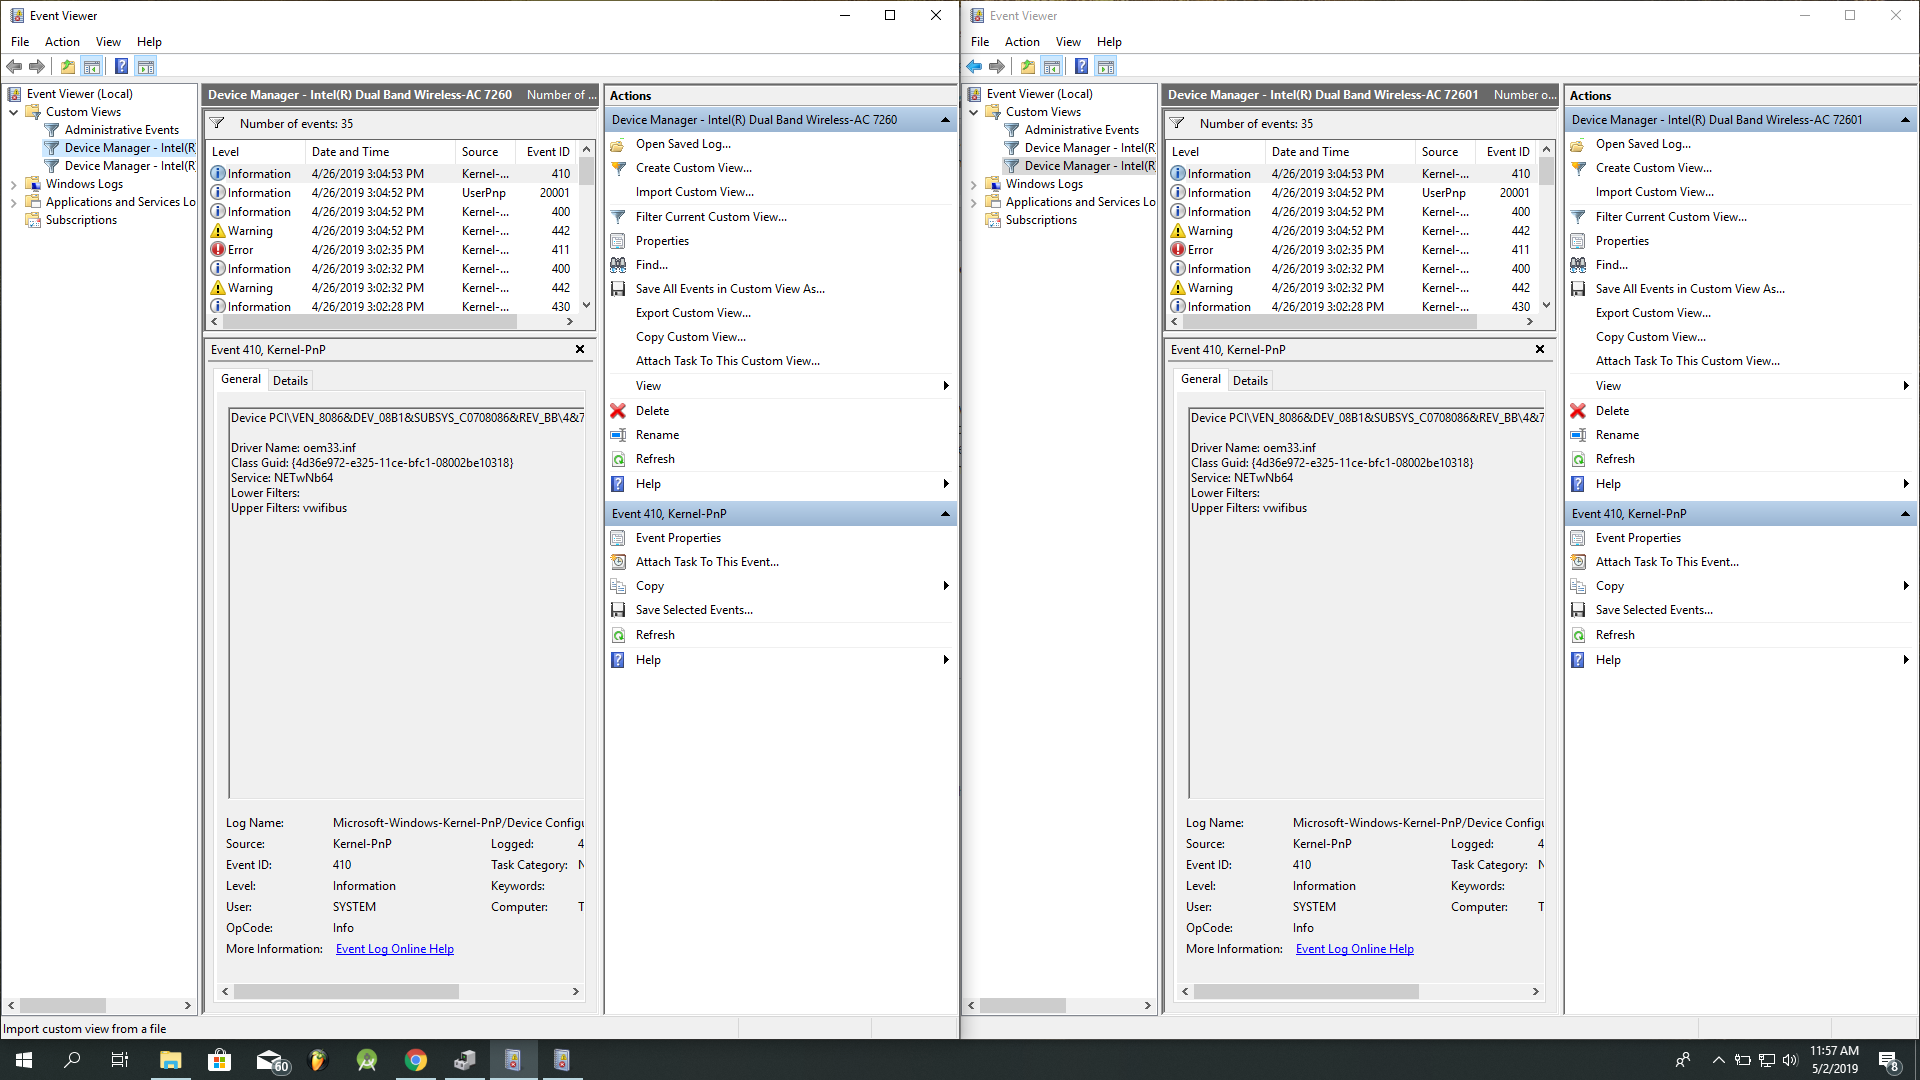
Task: Expand Windows Logs node in left window
Action: (13, 184)
